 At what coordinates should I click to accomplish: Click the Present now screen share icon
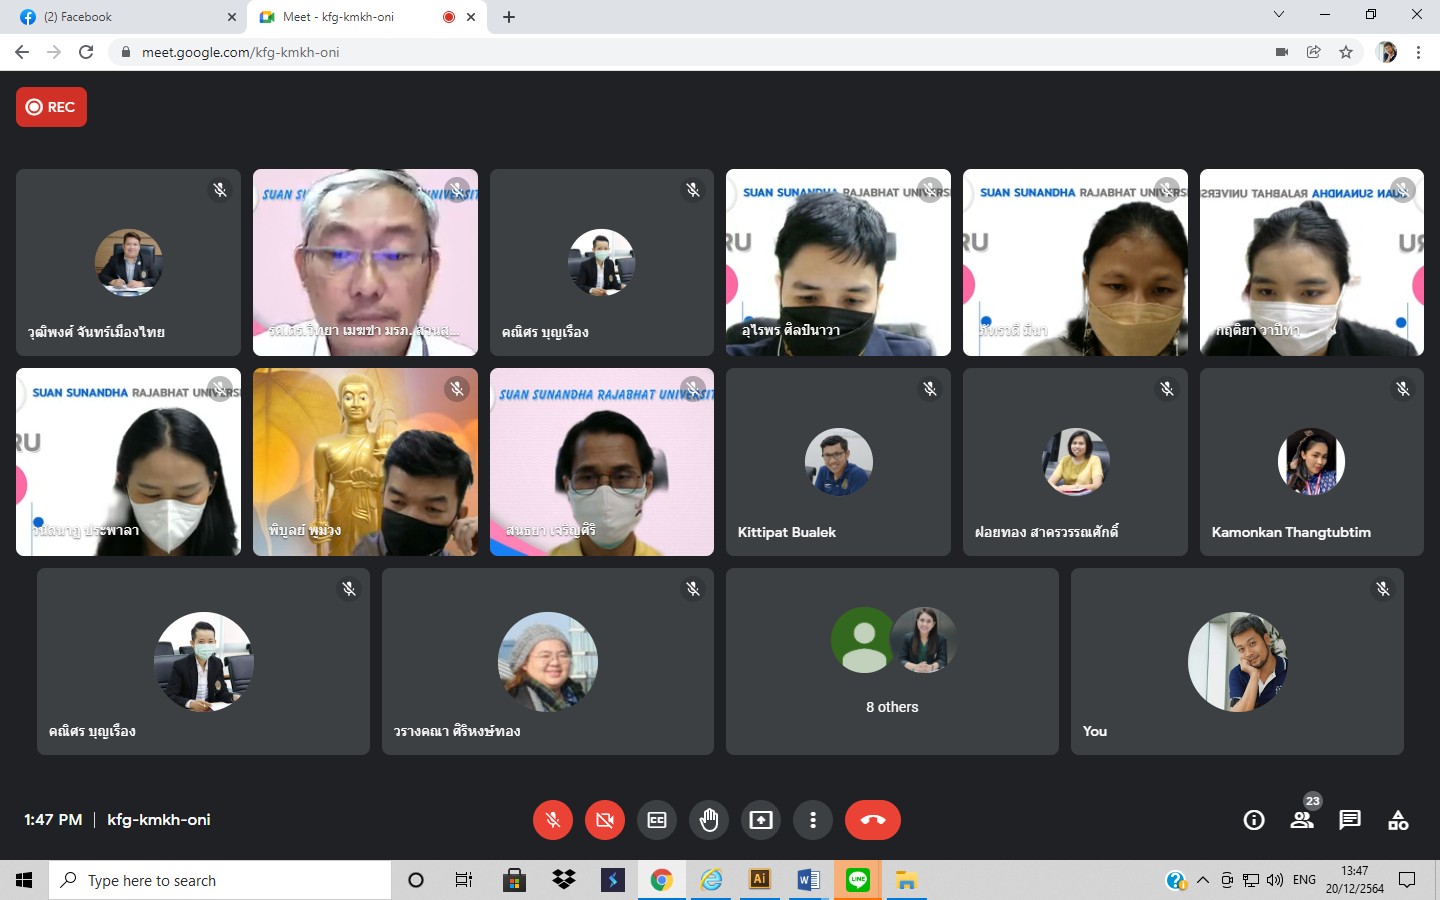pyautogui.click(x=761, y=820)
